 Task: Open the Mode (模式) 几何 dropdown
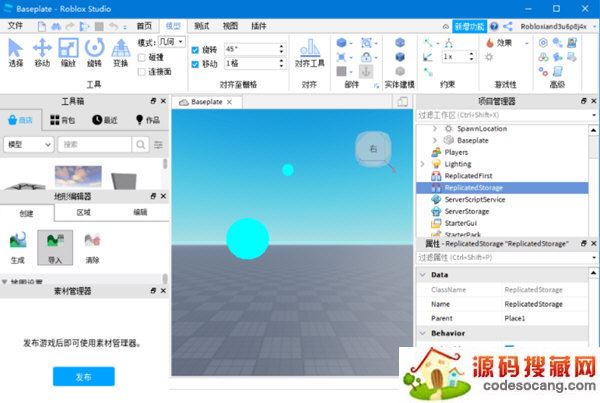172,41
